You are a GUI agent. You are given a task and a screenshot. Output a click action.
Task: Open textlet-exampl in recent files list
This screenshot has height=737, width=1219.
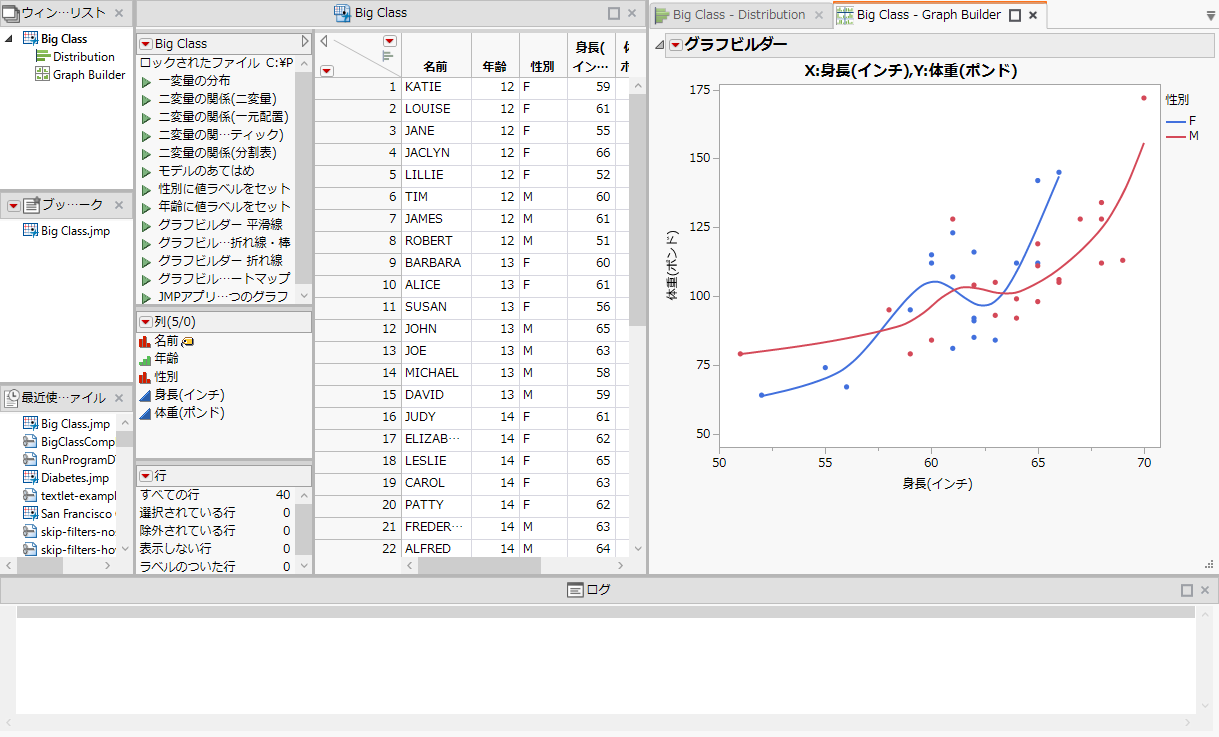78,496
